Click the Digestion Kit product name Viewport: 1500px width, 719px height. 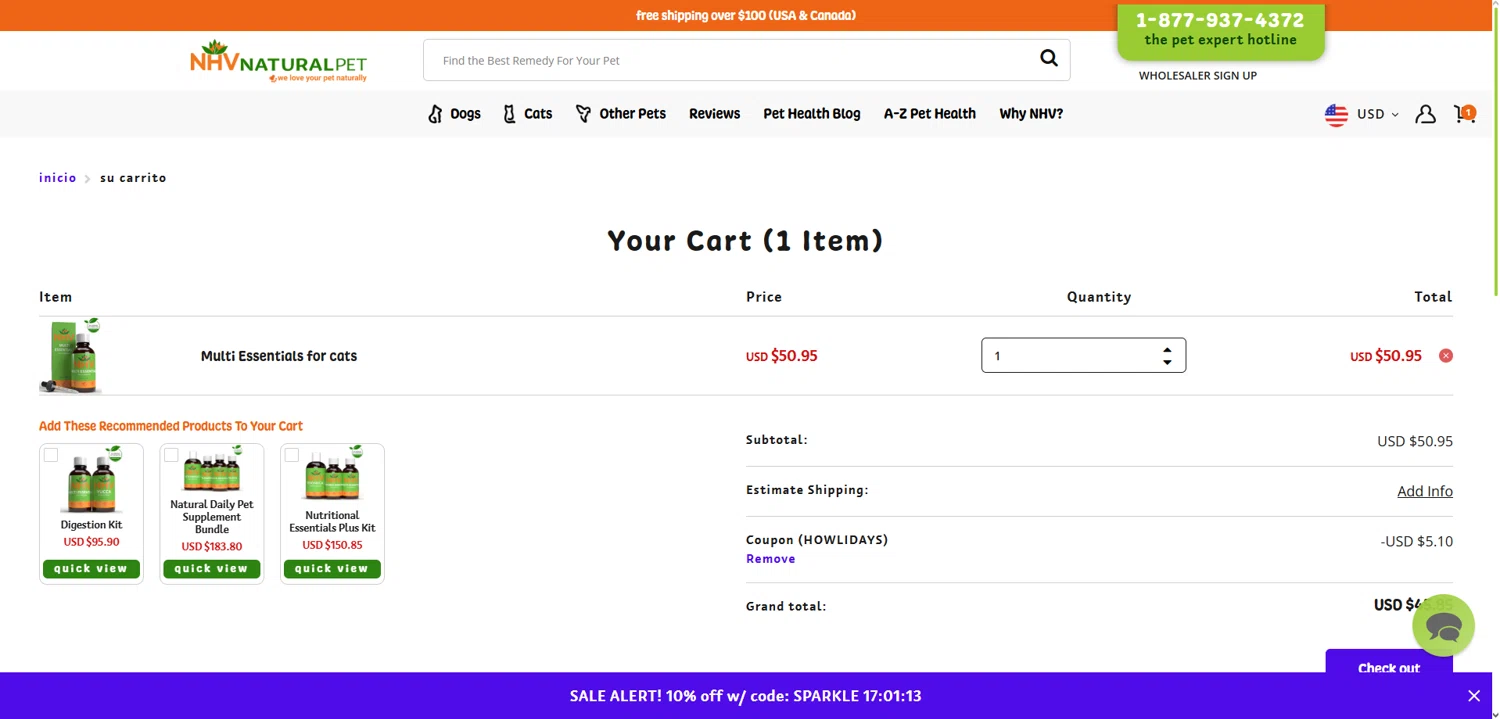(91, 525)
